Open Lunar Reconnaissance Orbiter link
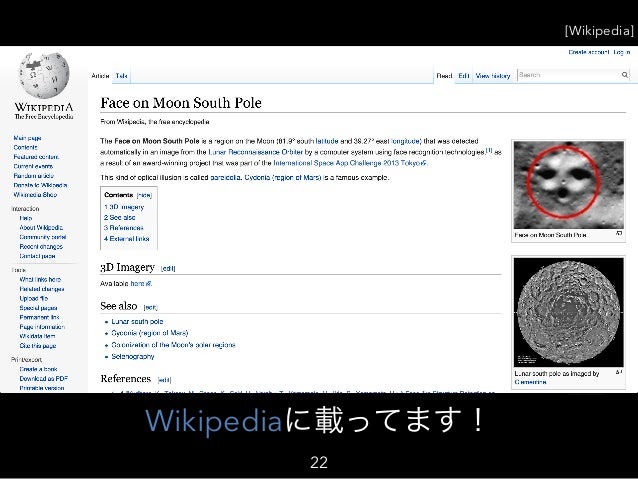 click(256, 152)
